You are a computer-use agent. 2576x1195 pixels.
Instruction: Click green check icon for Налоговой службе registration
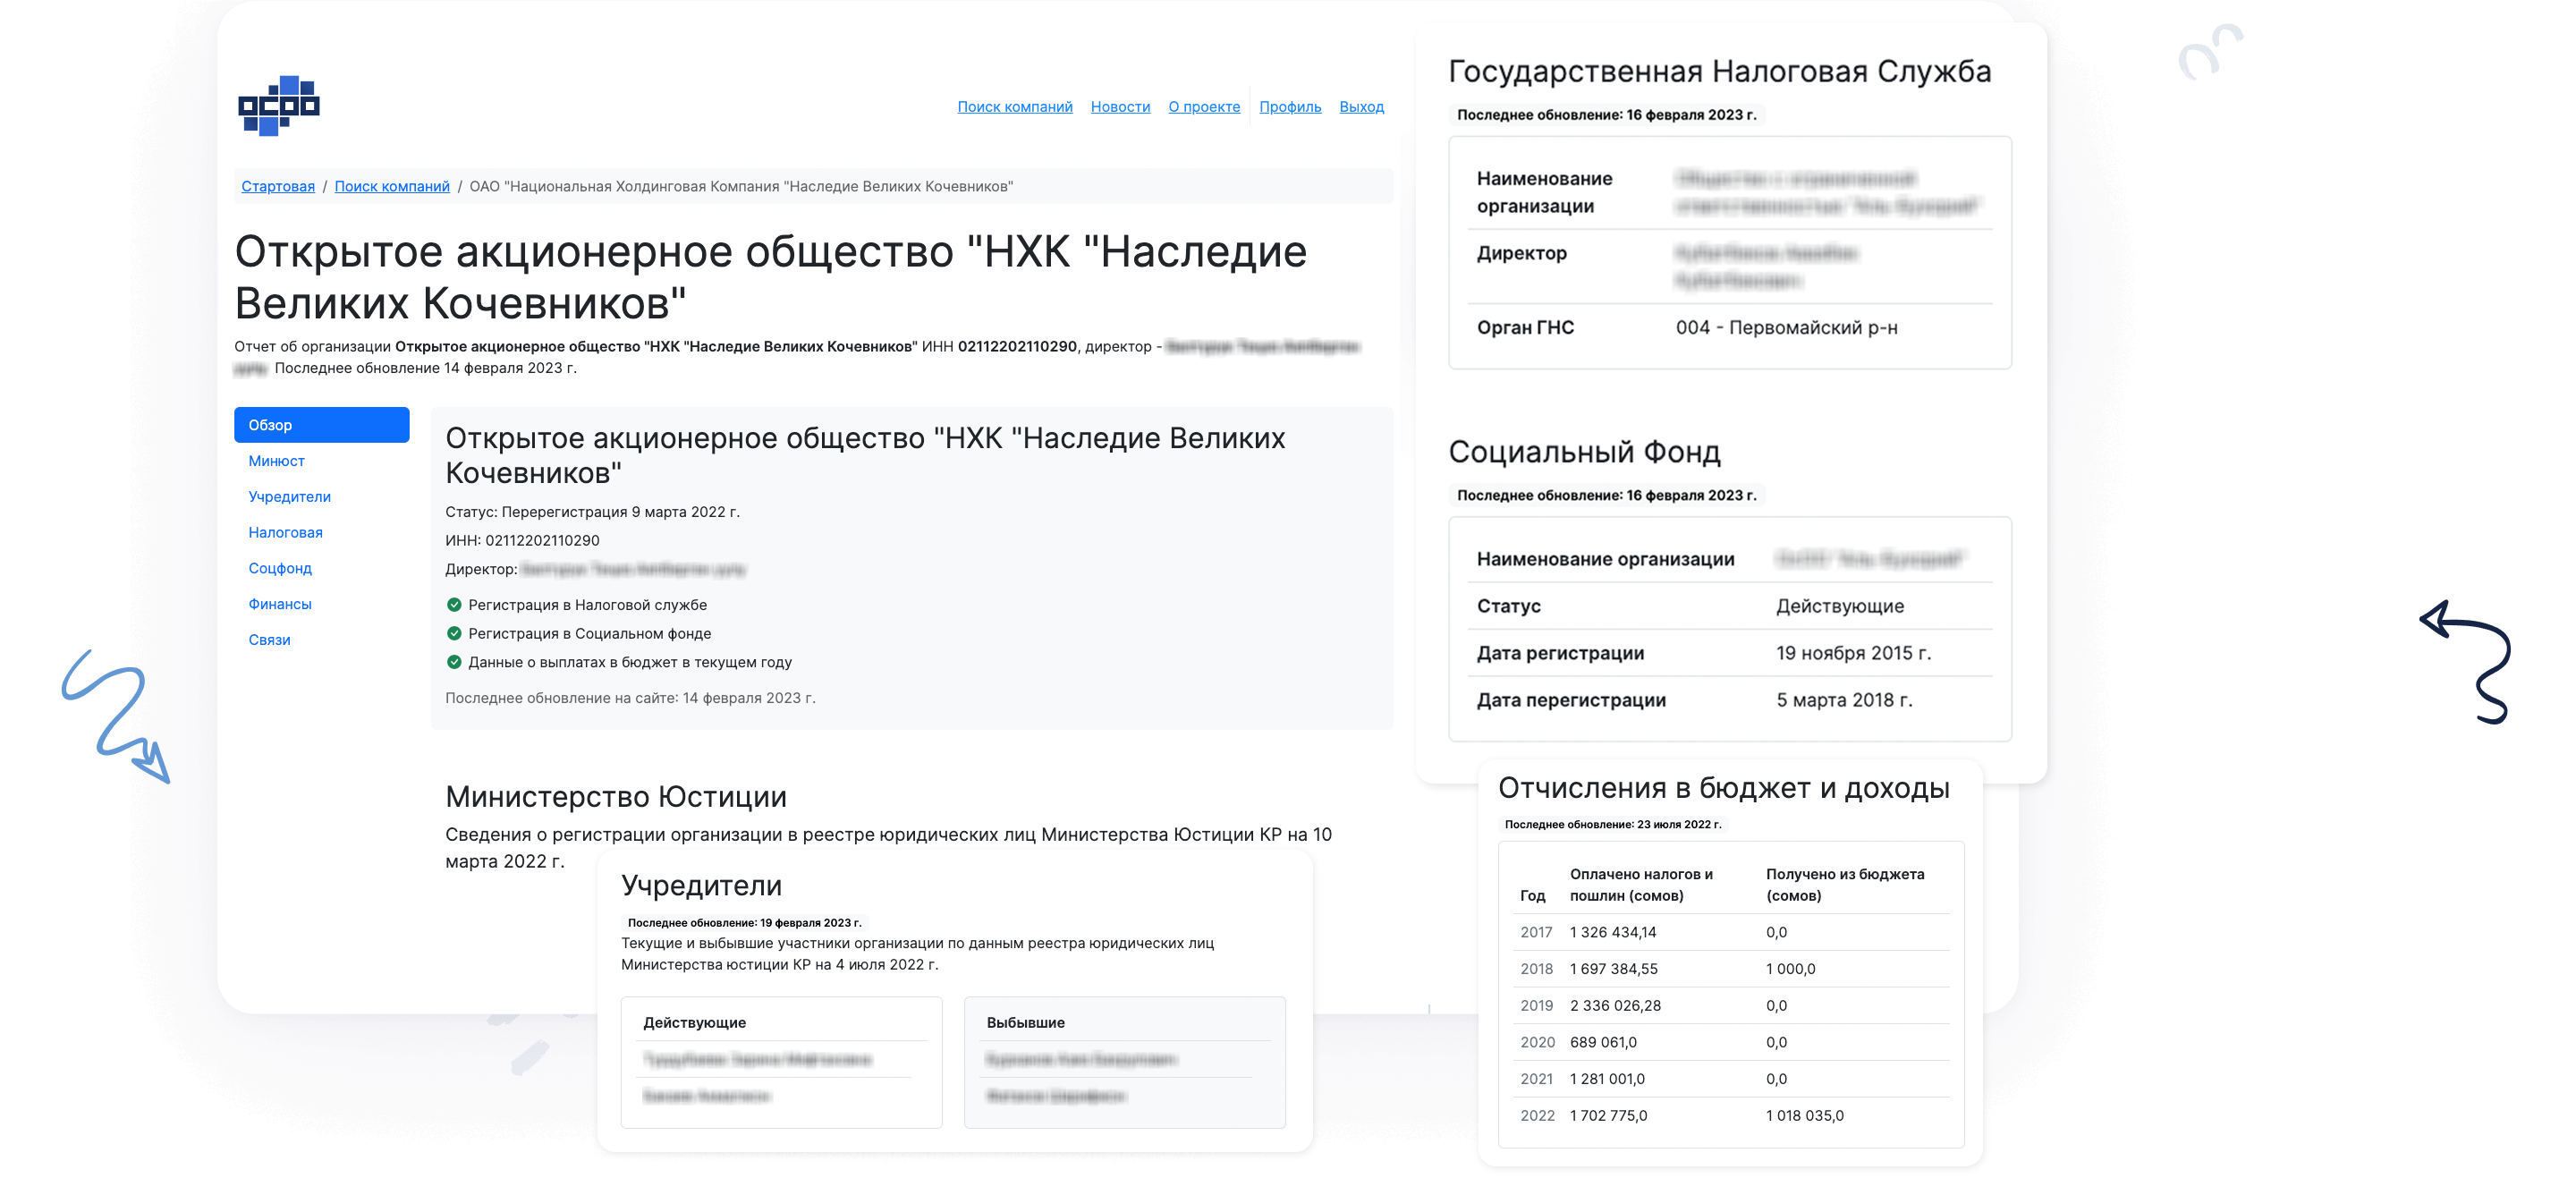(454, 605)
